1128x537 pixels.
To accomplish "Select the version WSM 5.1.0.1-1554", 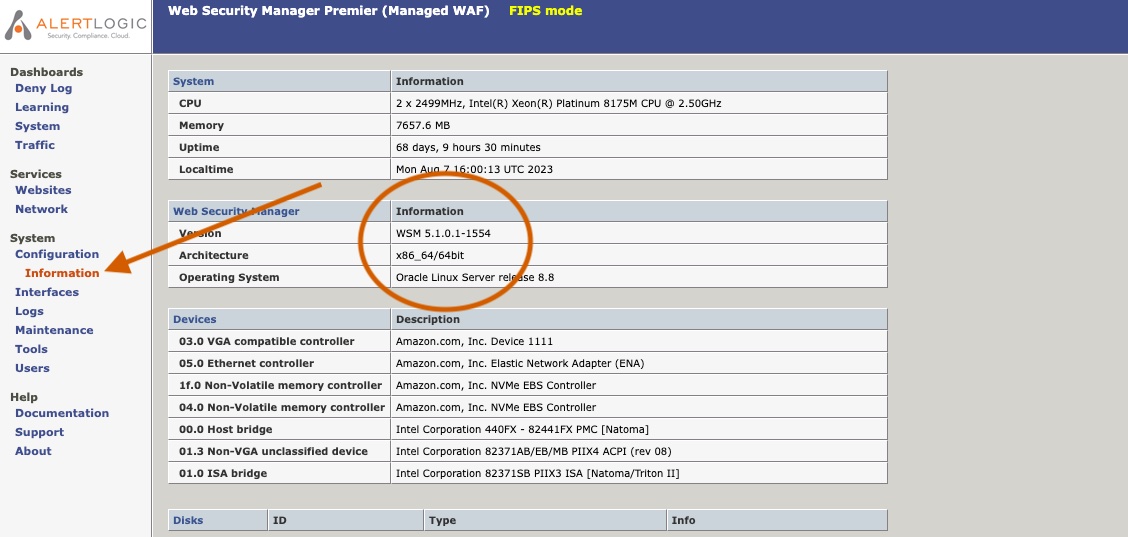I will pos(443,233).
